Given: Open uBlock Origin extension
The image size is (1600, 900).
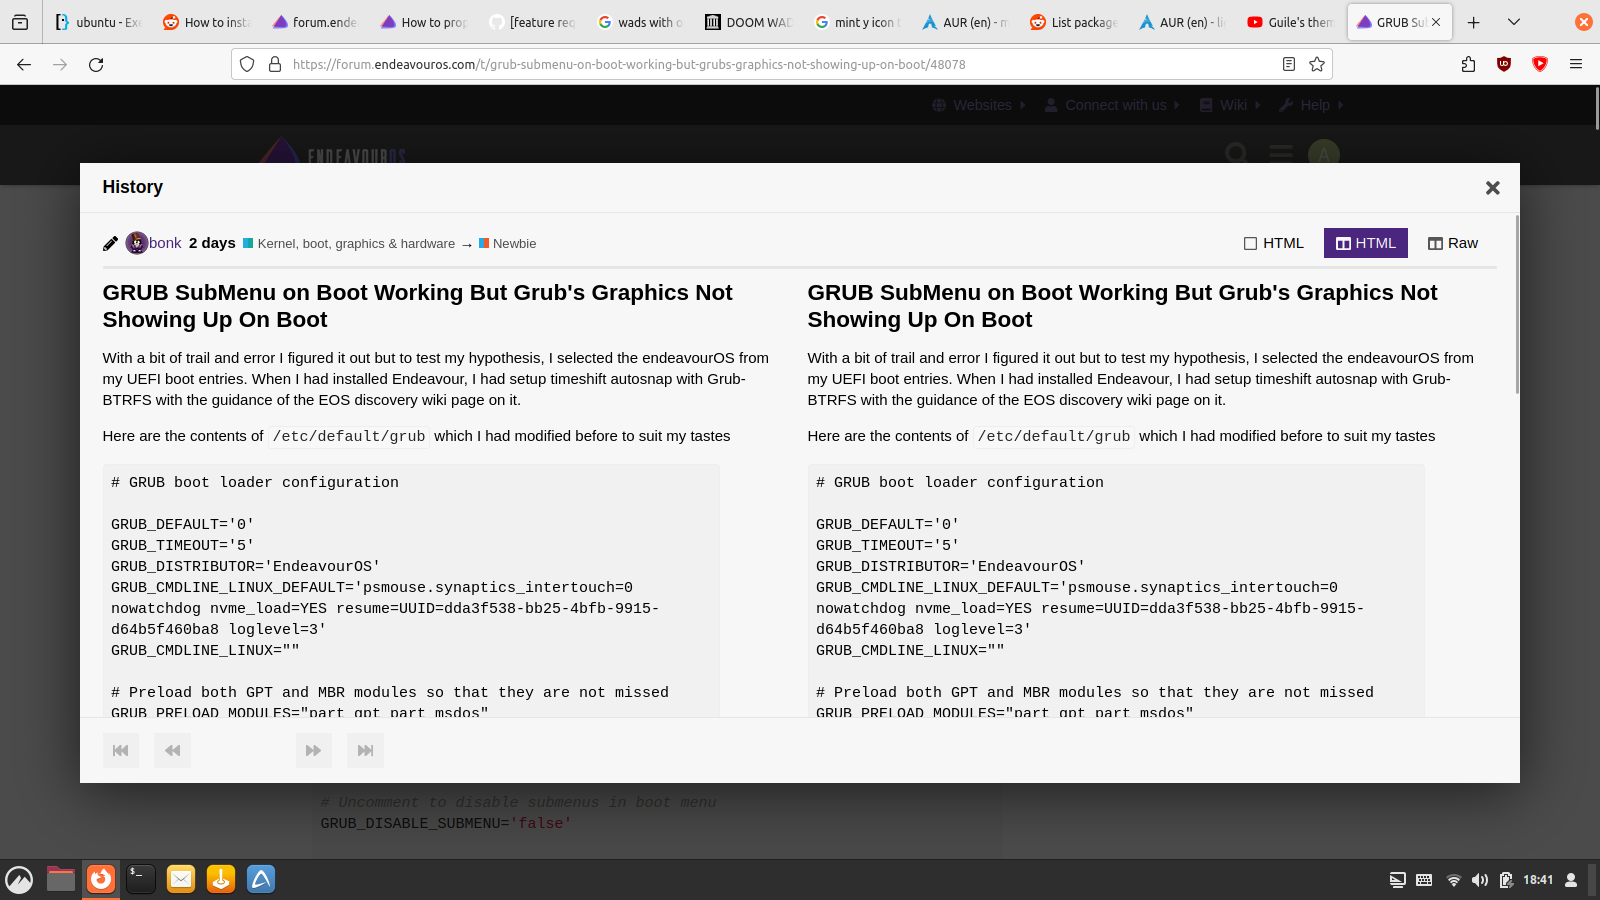Looking at the screenshot, I should click(x=1504, y=64).
